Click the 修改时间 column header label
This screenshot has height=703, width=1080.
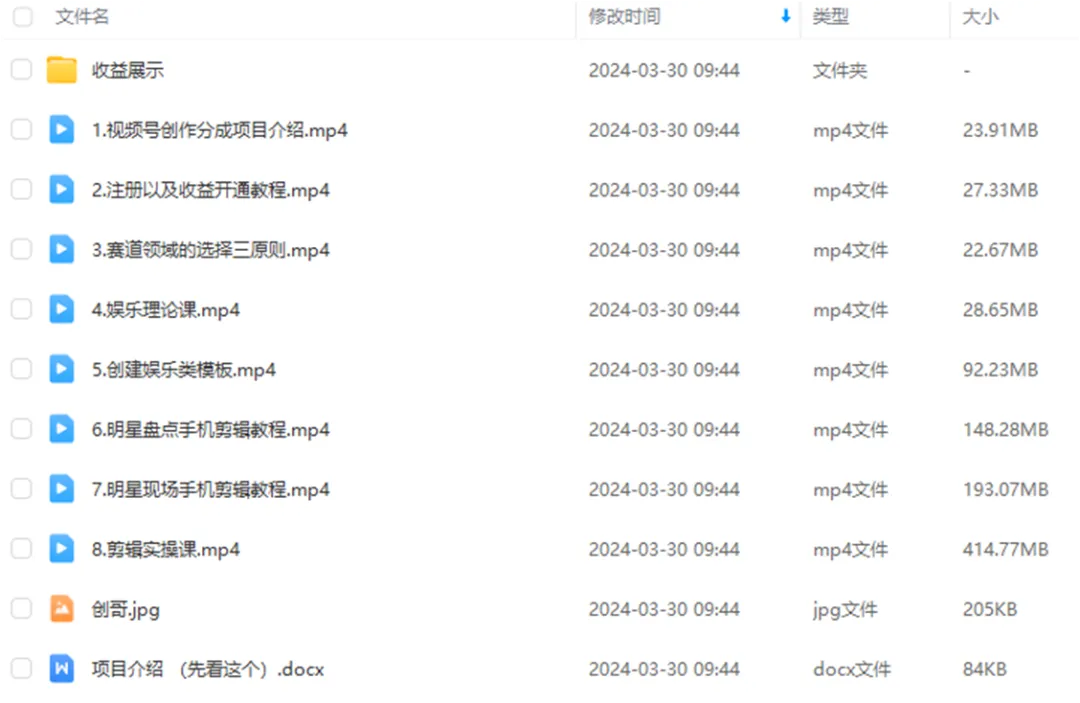624,17
